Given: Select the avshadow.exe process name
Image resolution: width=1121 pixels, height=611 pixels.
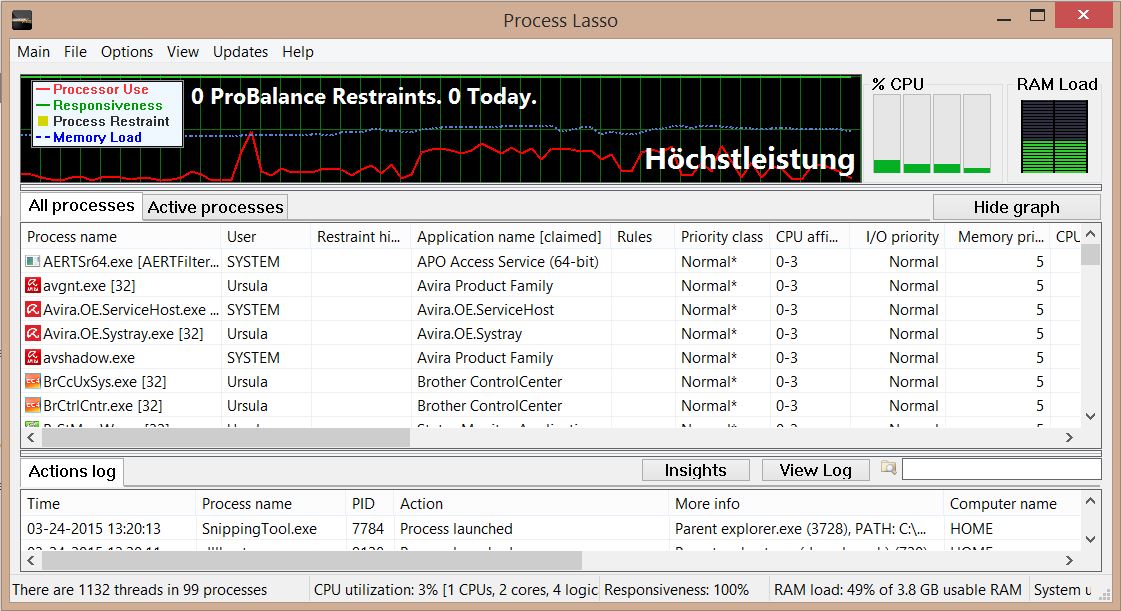Looking at the screenshot, I should (x=89, y=357).
